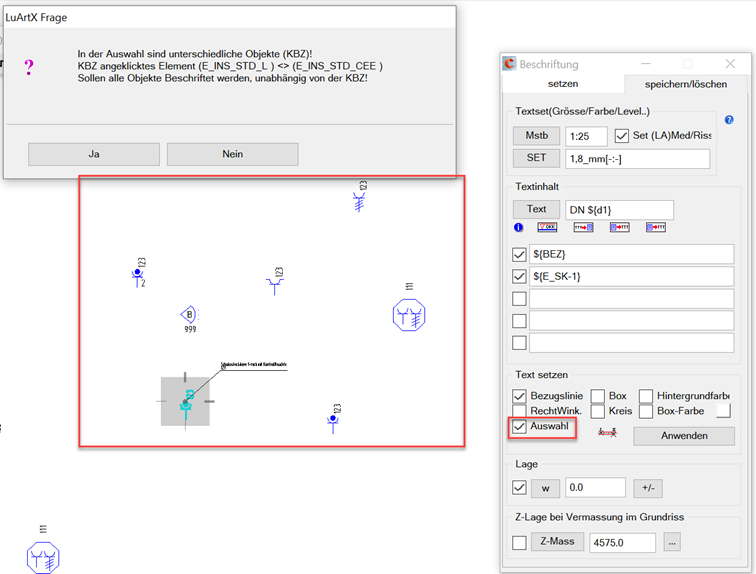The height and width of the screenshot is (574, 756).
Task: Click the blue info icon below Text button
Action: 518,227
